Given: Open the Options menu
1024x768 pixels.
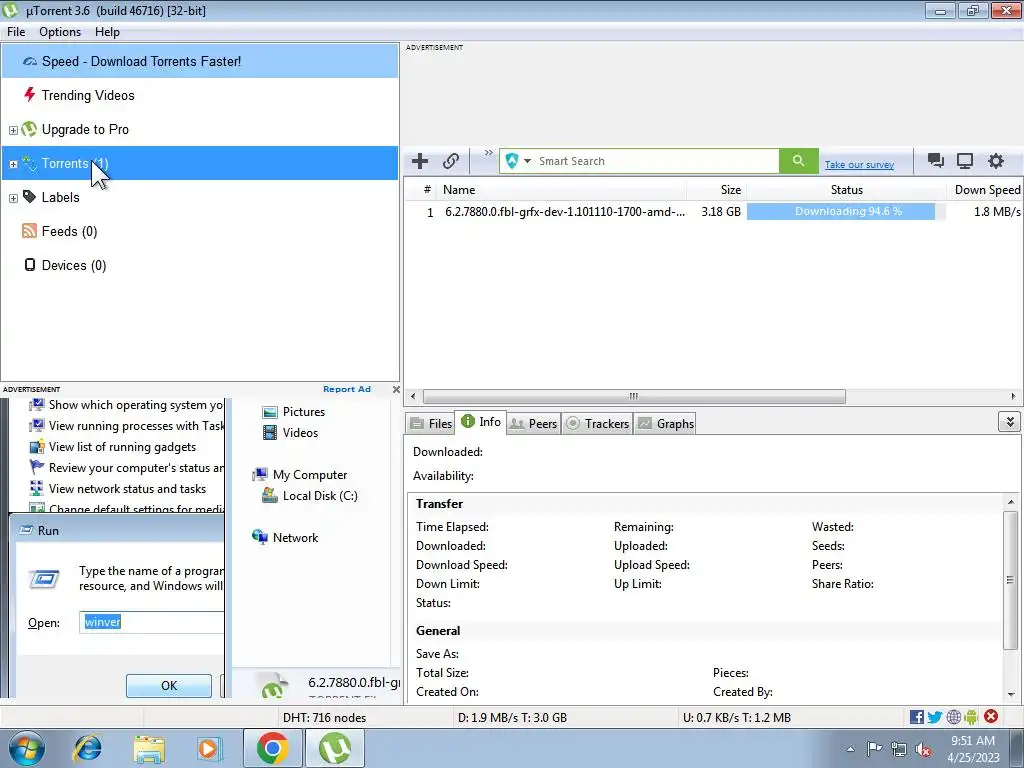Looking at the screenshot, I should (60, 31).
